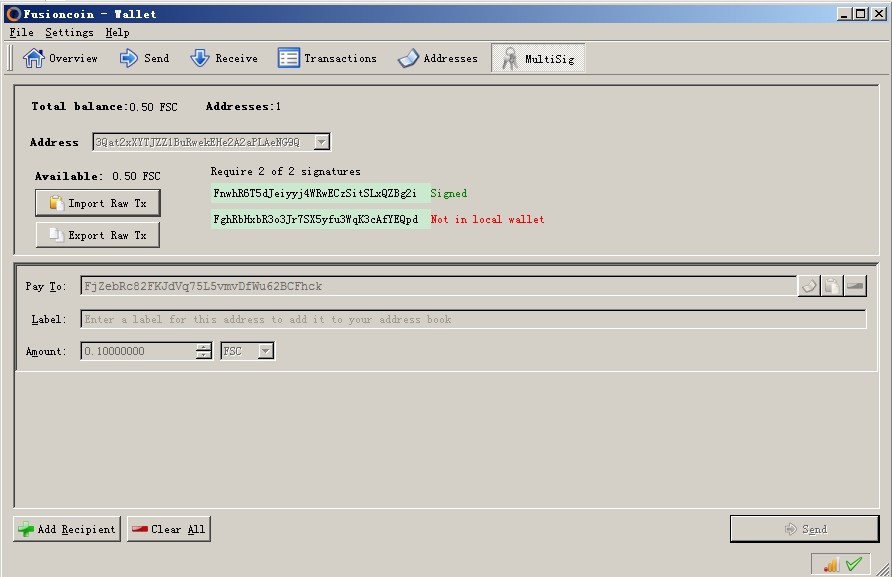The image size is (892, 577).
Task: Open the Settings menu
Action: click(69, 32)
